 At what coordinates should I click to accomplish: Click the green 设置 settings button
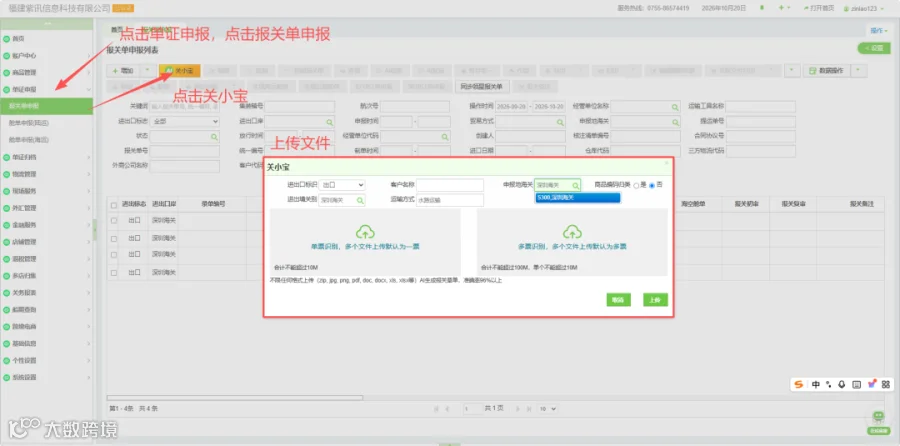[874, 49]
